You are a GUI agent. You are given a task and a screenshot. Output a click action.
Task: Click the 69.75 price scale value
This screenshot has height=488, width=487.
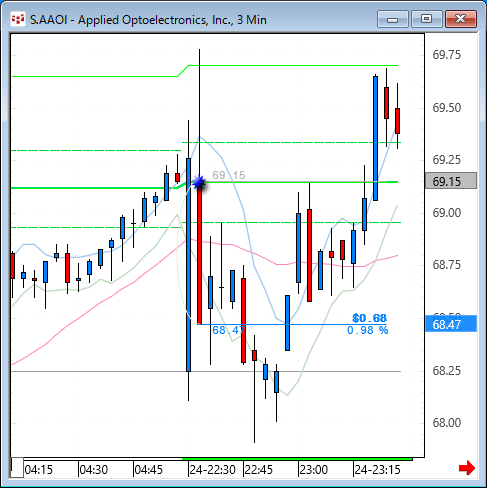(x=446, y=55)
